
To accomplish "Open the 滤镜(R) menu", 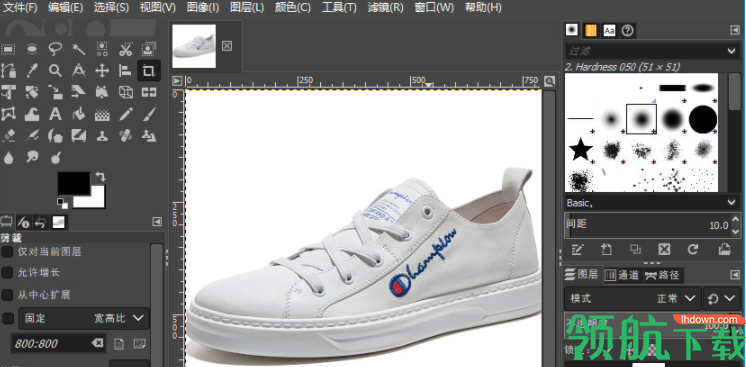I will (385, 8).
